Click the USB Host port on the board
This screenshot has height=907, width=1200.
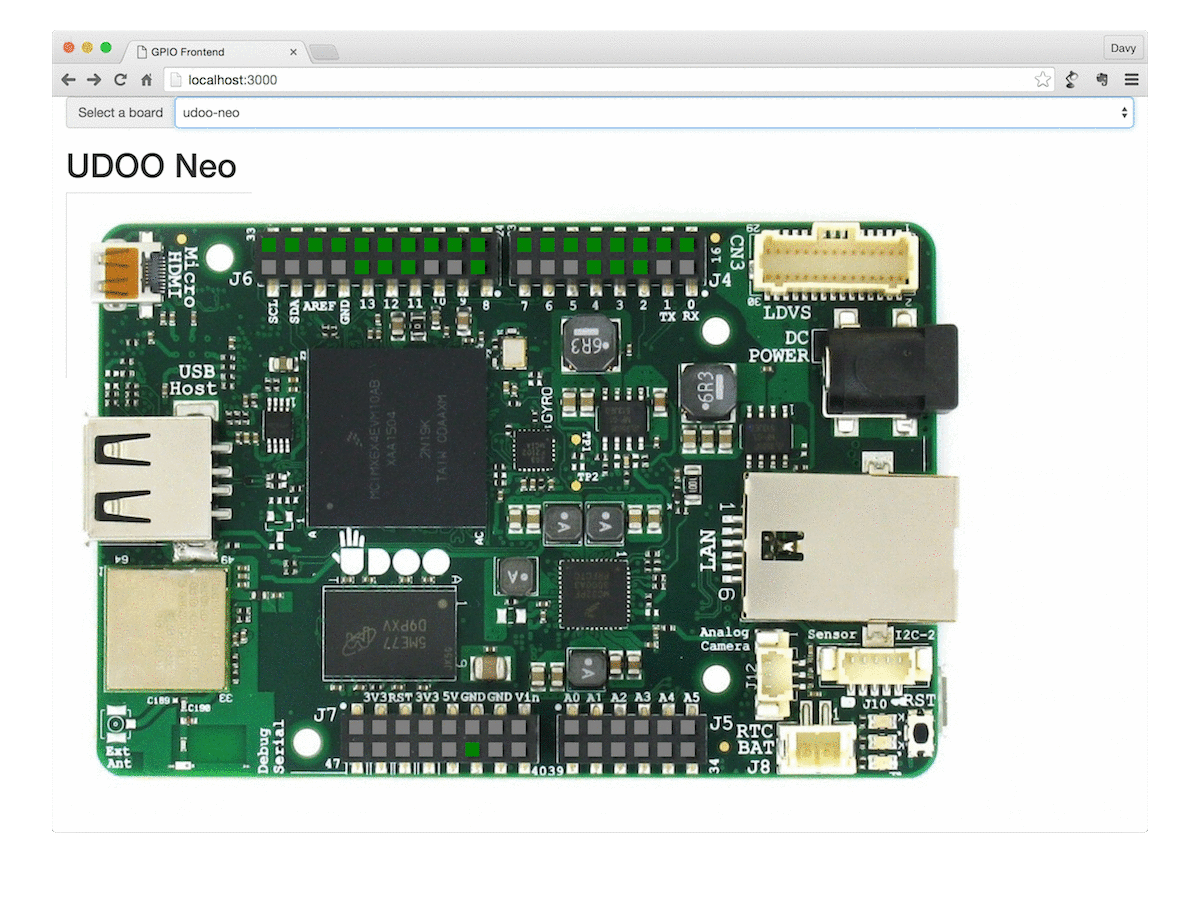pyautogui.click(x=150, y=480)
